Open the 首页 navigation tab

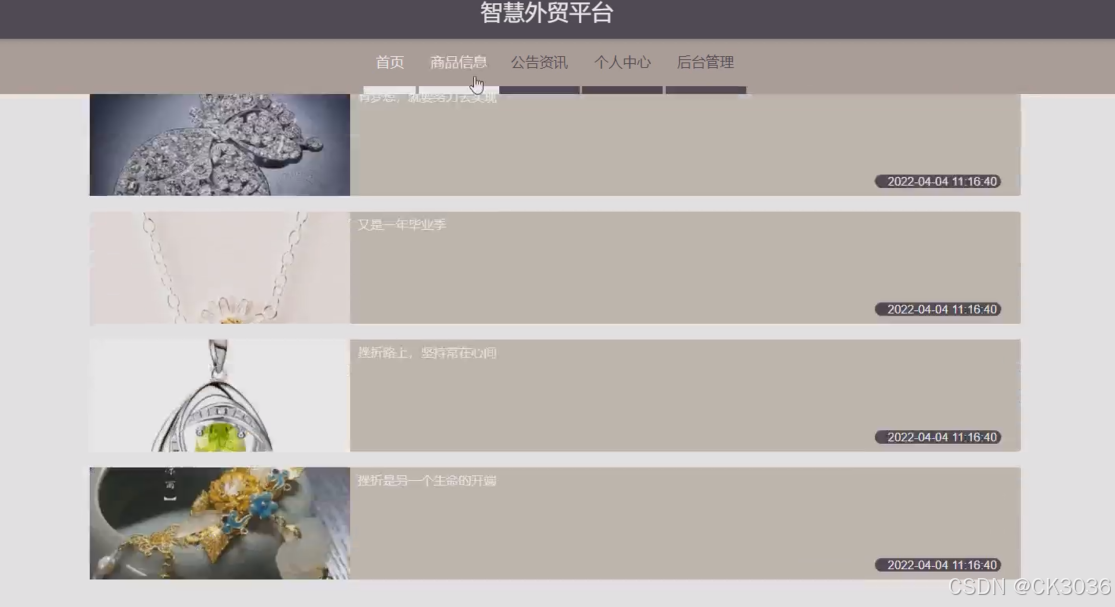pyautogui.click(x=390, y=63)
